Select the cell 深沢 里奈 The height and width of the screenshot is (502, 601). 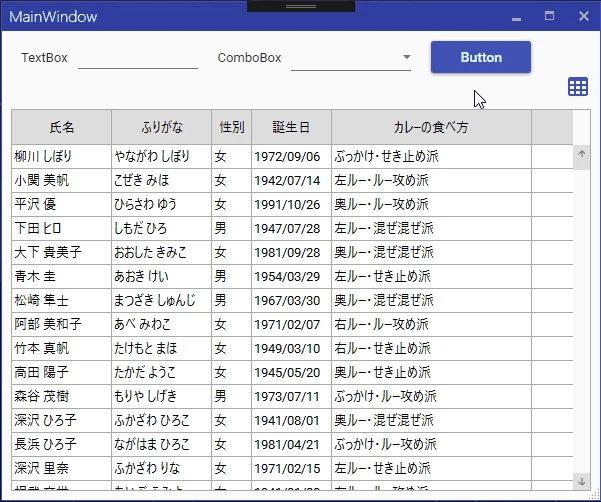pos(61,468)
